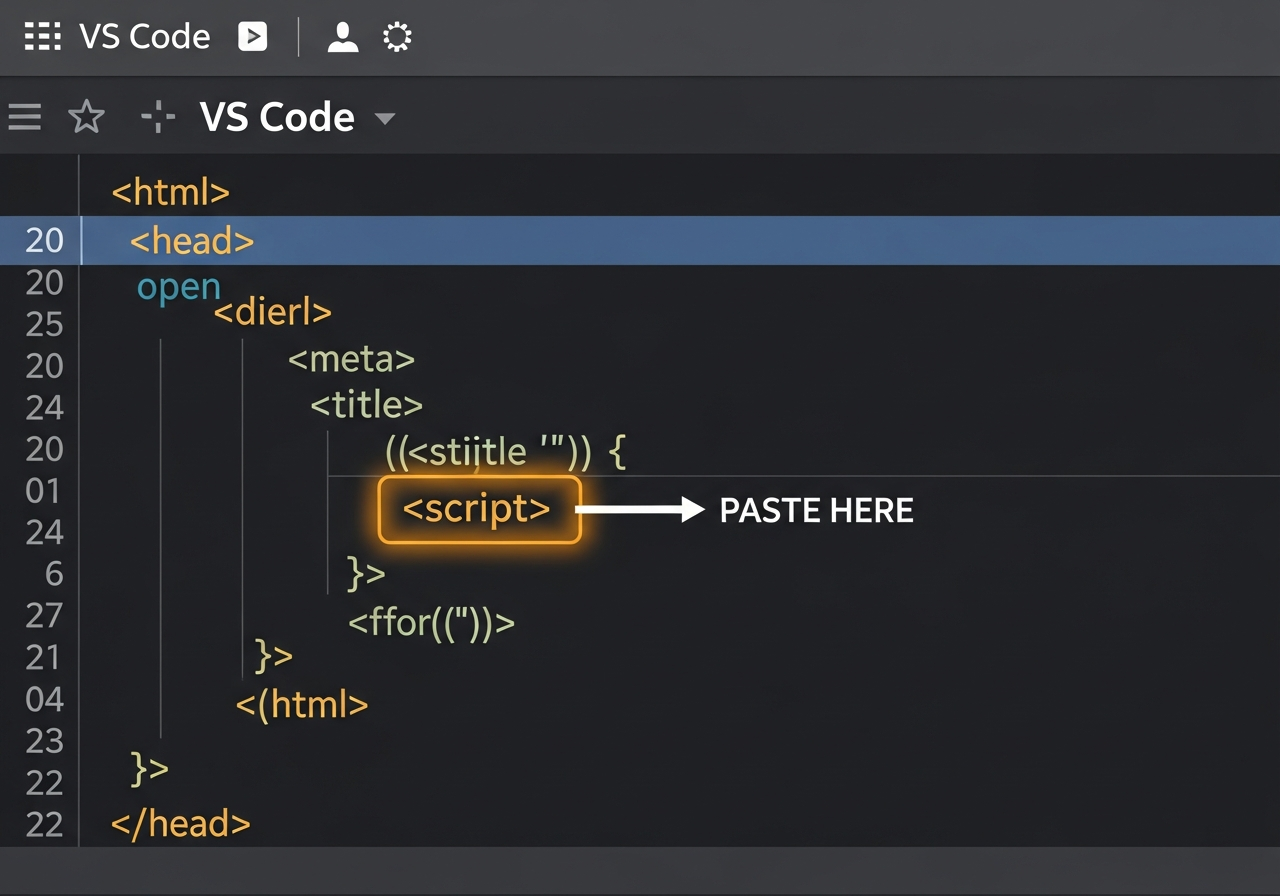Select the open keyword below head
1280x896 pixels.
pyautogui.click(x=179, y=285)
